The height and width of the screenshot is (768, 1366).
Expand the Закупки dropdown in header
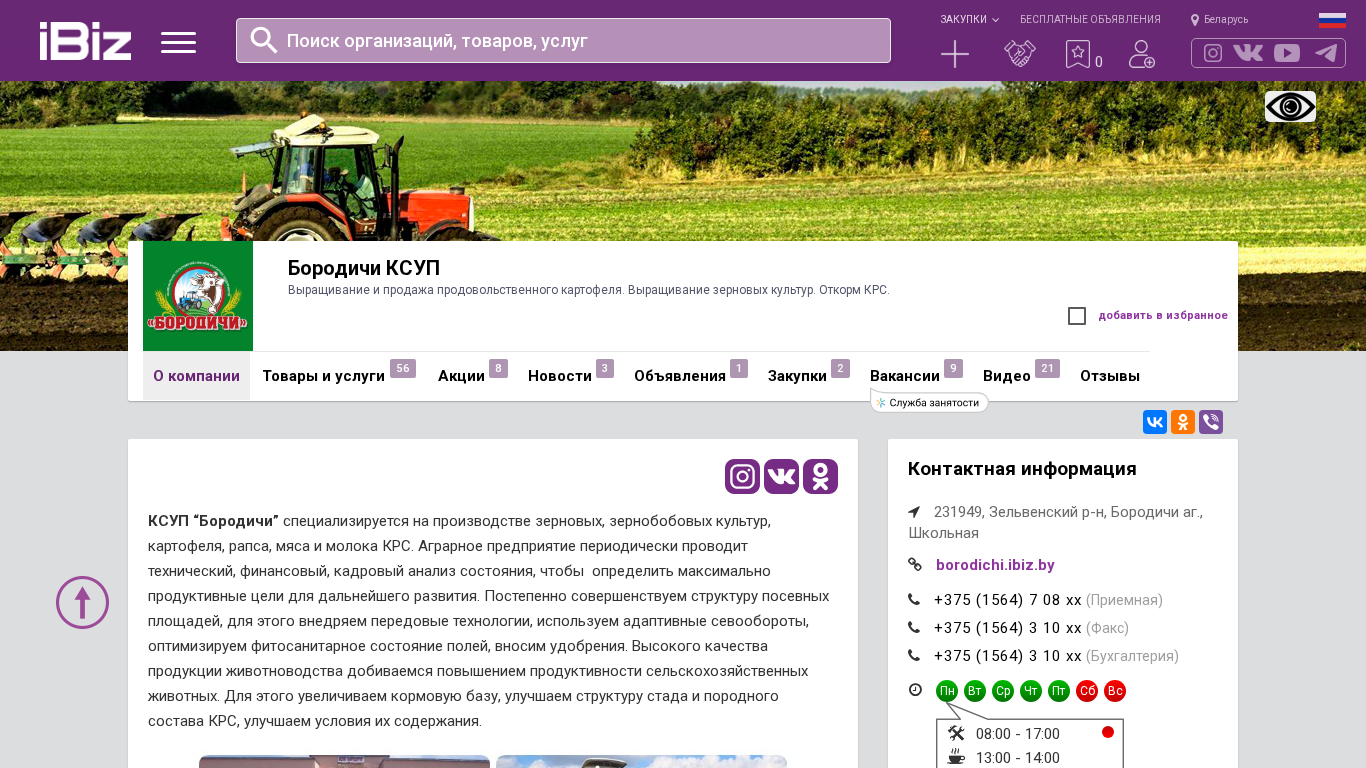969,20
